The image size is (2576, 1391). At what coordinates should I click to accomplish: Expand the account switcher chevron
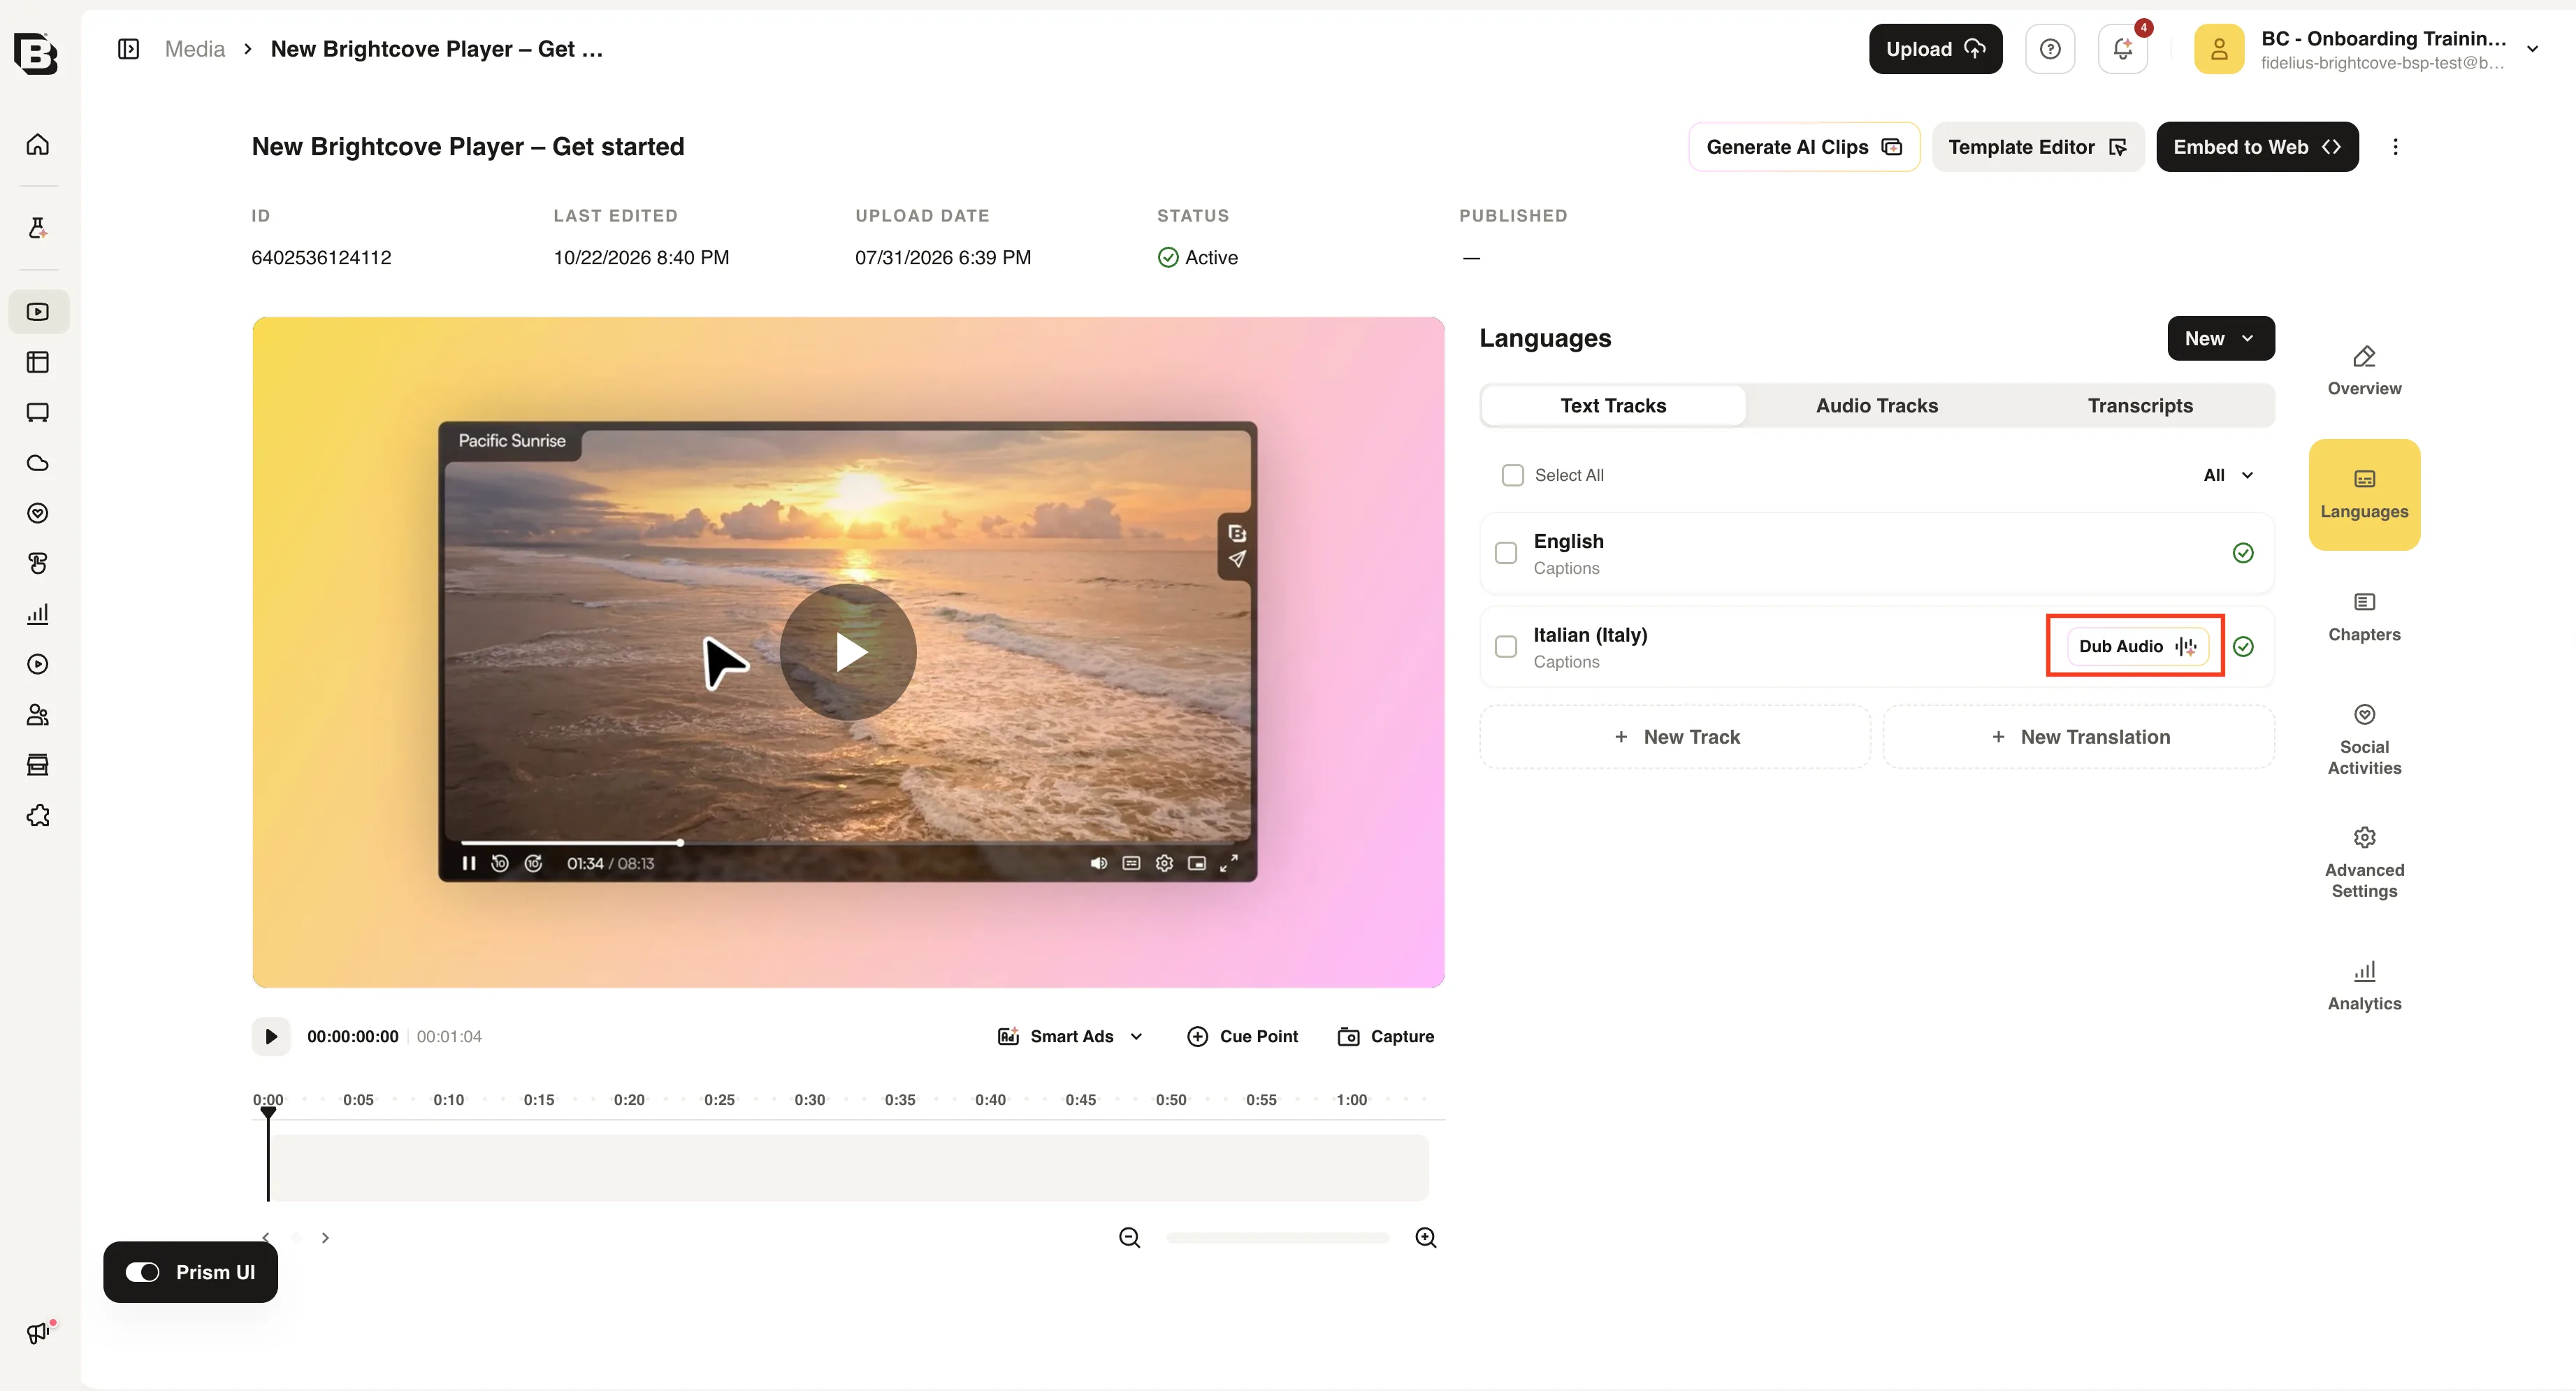tap(2532, 49)
